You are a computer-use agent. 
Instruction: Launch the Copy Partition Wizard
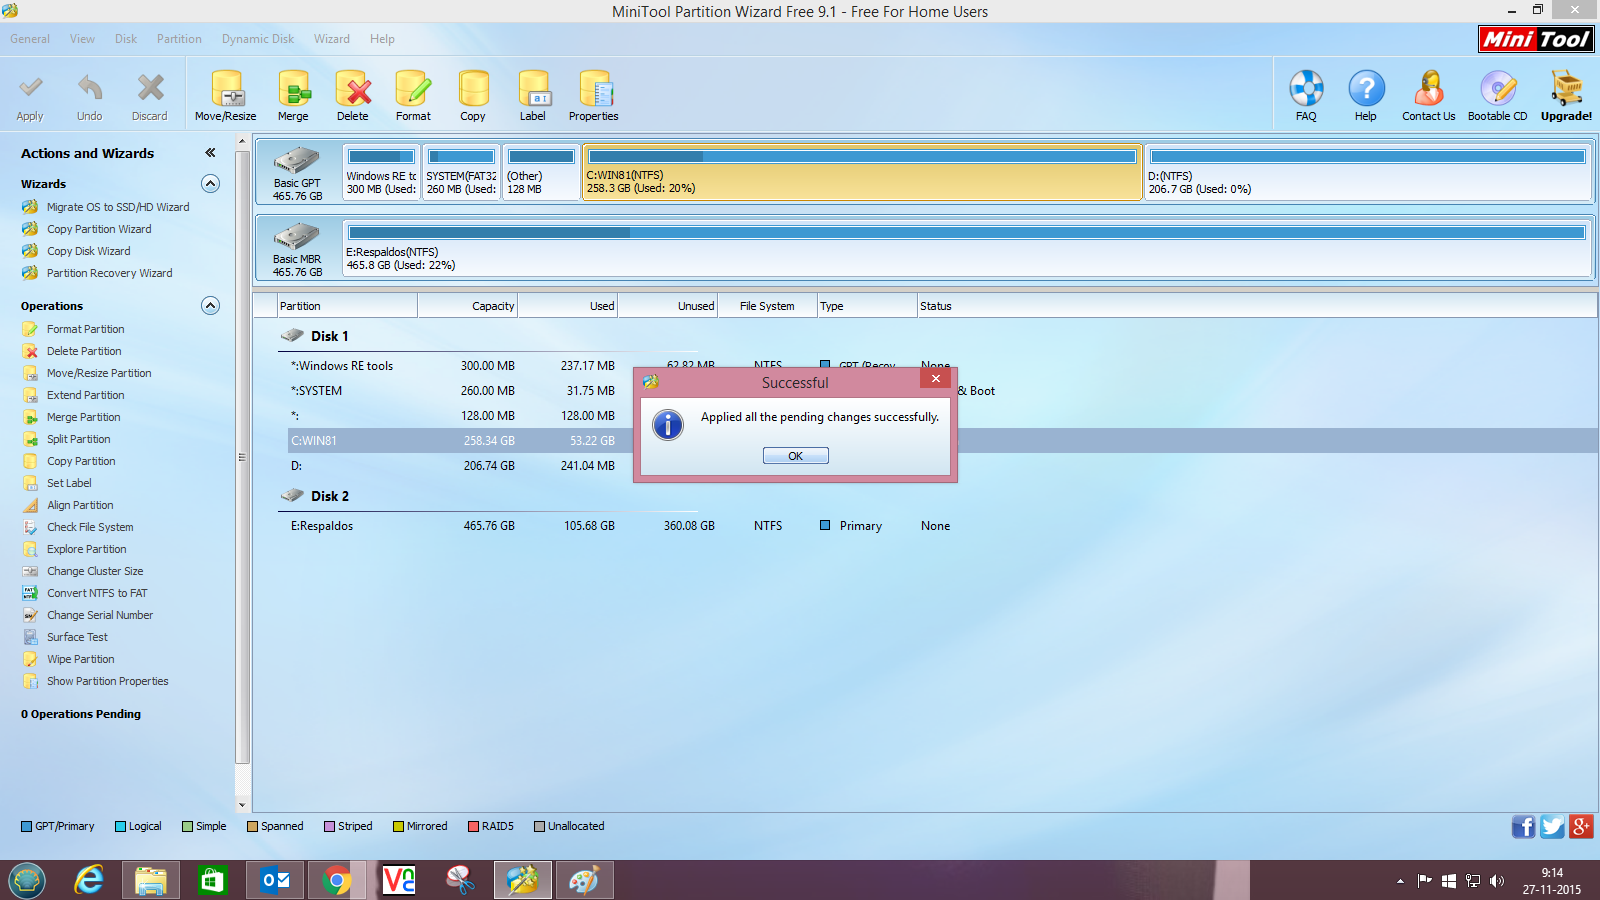[99, 229]
